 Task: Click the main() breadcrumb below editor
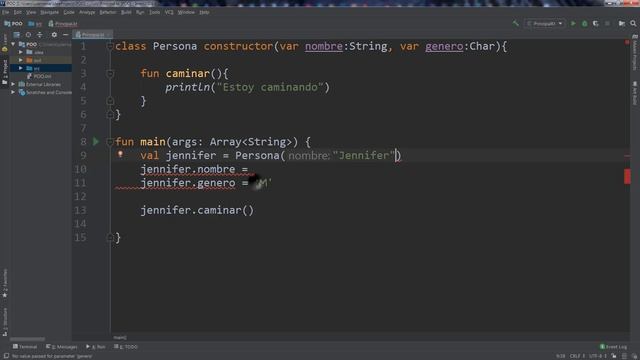tap(120, 338)
